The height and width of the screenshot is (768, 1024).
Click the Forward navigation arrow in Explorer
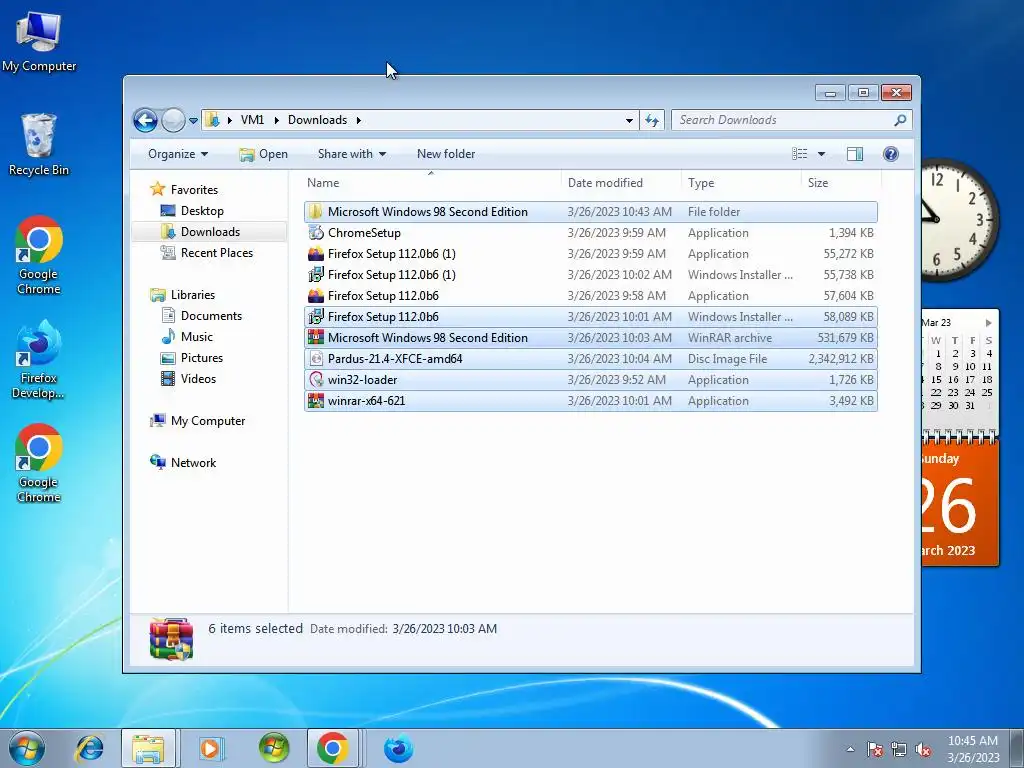coord(173,120)
